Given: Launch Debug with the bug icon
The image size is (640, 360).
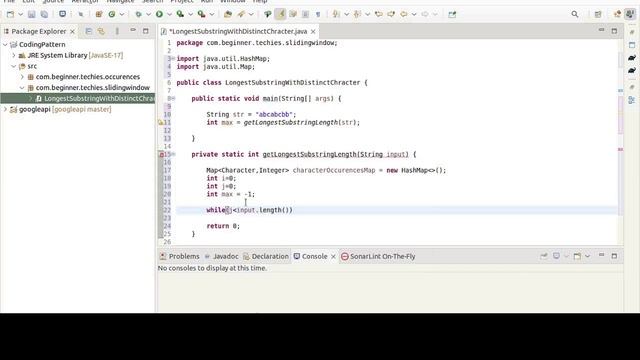Looking at the screenshot, I should [138, 14].
